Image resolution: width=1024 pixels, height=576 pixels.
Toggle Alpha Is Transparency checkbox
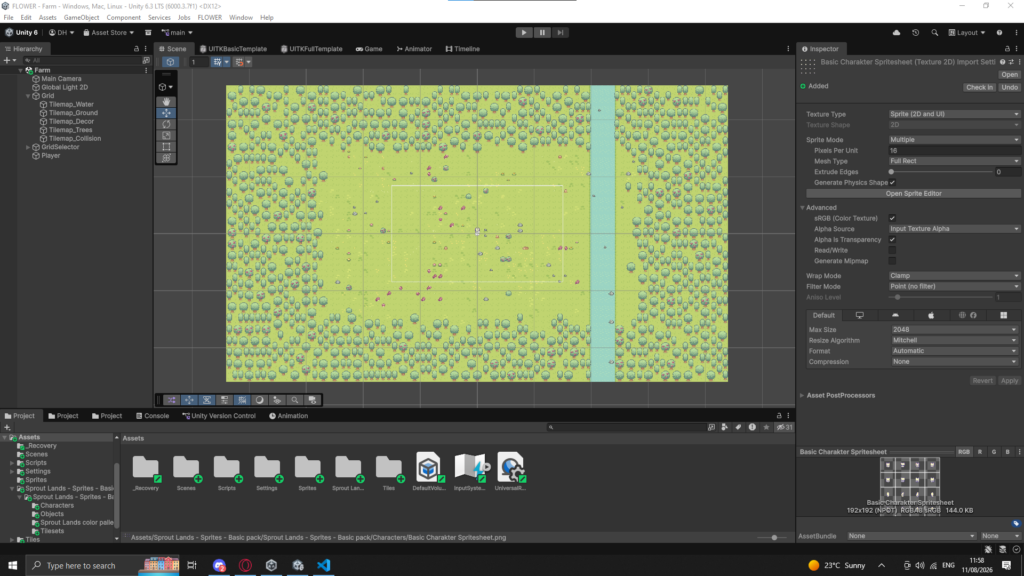click(892, 240)
